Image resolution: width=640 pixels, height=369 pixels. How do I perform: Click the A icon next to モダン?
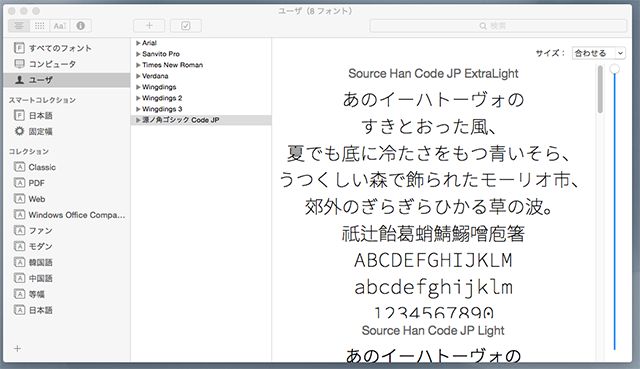tap(19, 246)
